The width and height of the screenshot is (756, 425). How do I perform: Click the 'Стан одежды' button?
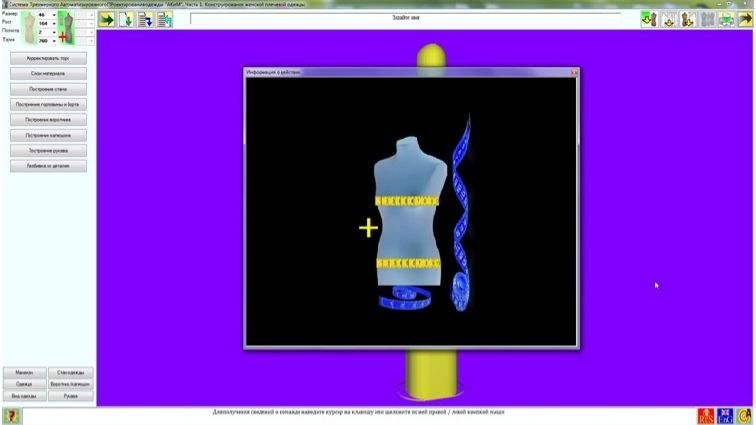[x=71, y=372]
